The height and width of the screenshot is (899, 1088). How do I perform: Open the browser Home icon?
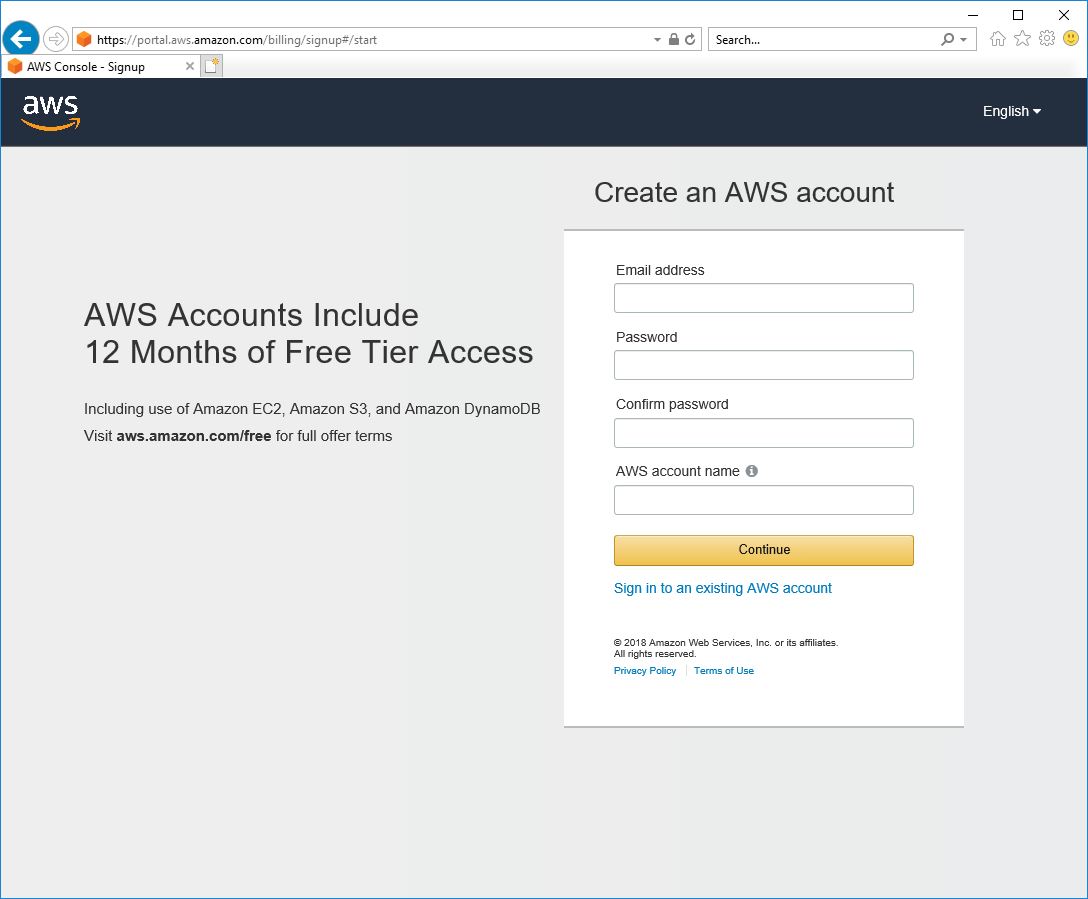[997, 39]
